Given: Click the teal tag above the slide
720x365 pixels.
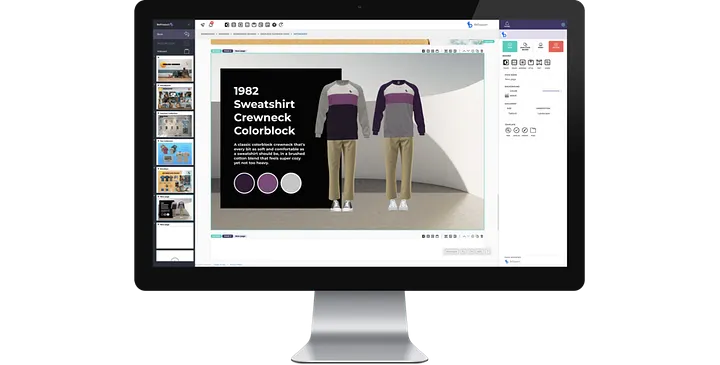Looking at the screenshot, I should pyautogui.click(x=216, y=51).
